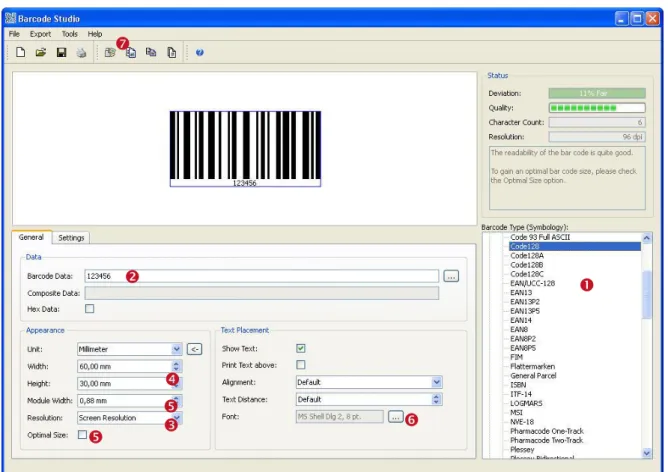Click the copy barcode icon under marker 7
Viewport: 668px width, 472px height.
click(131, 53)
